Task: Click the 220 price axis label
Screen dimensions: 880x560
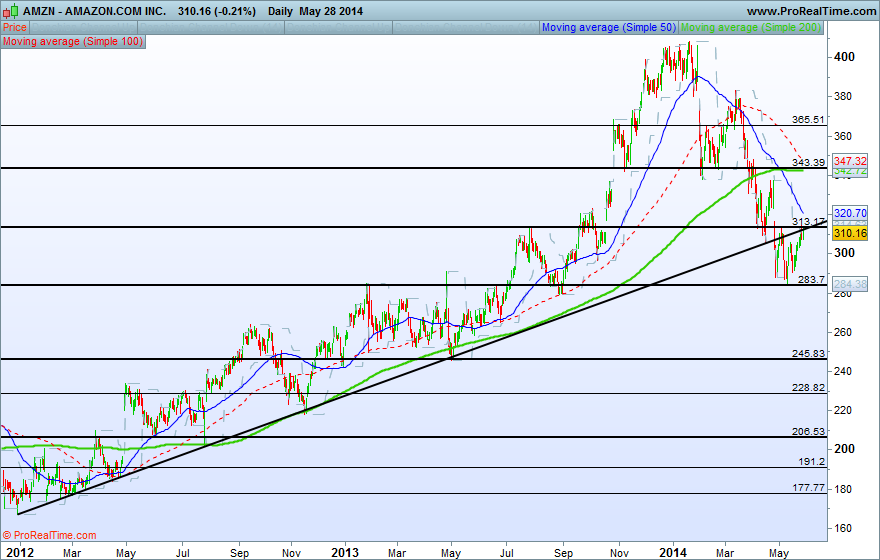Action: pyautogui.click(x=843, y=410)
